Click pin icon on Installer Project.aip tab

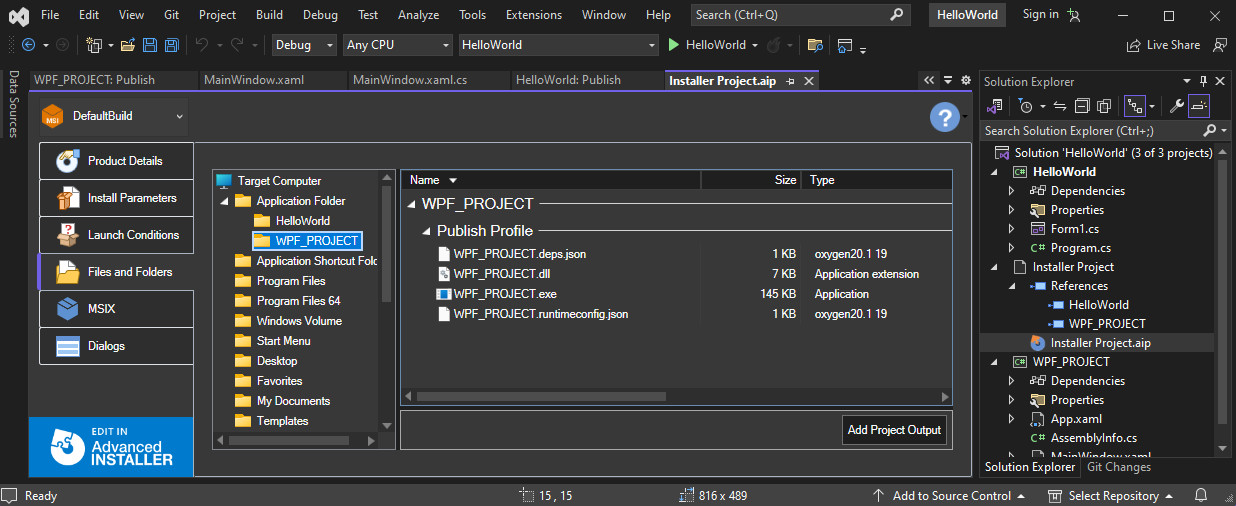point(790,81)
